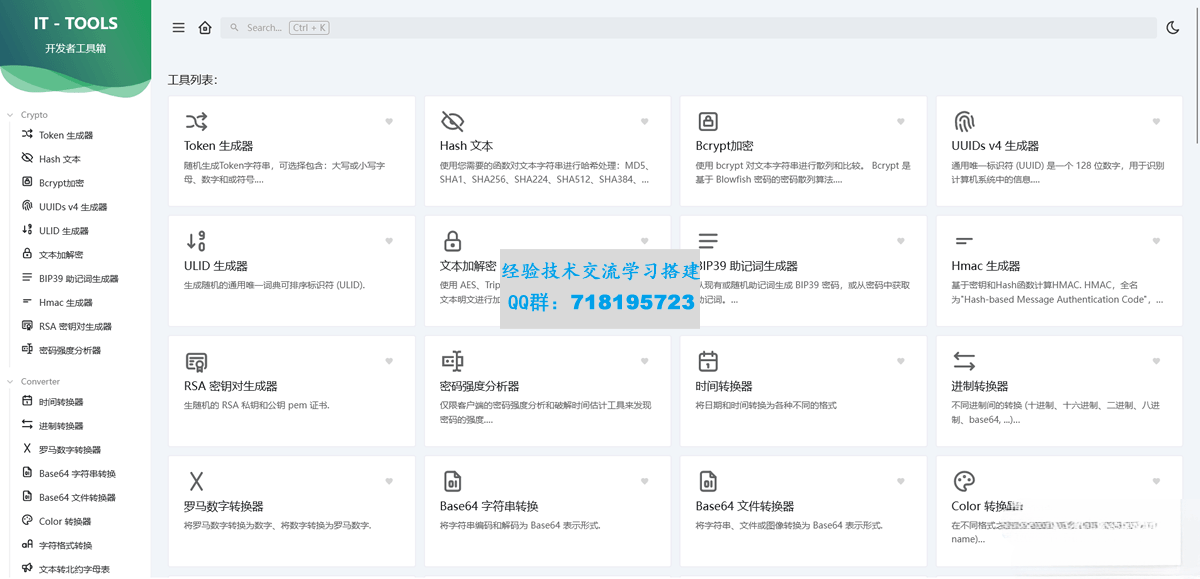Screen dimensions: 1200x579
Task: Open Bcrypt加密 from the sidebar
Action: pos(61,183)
